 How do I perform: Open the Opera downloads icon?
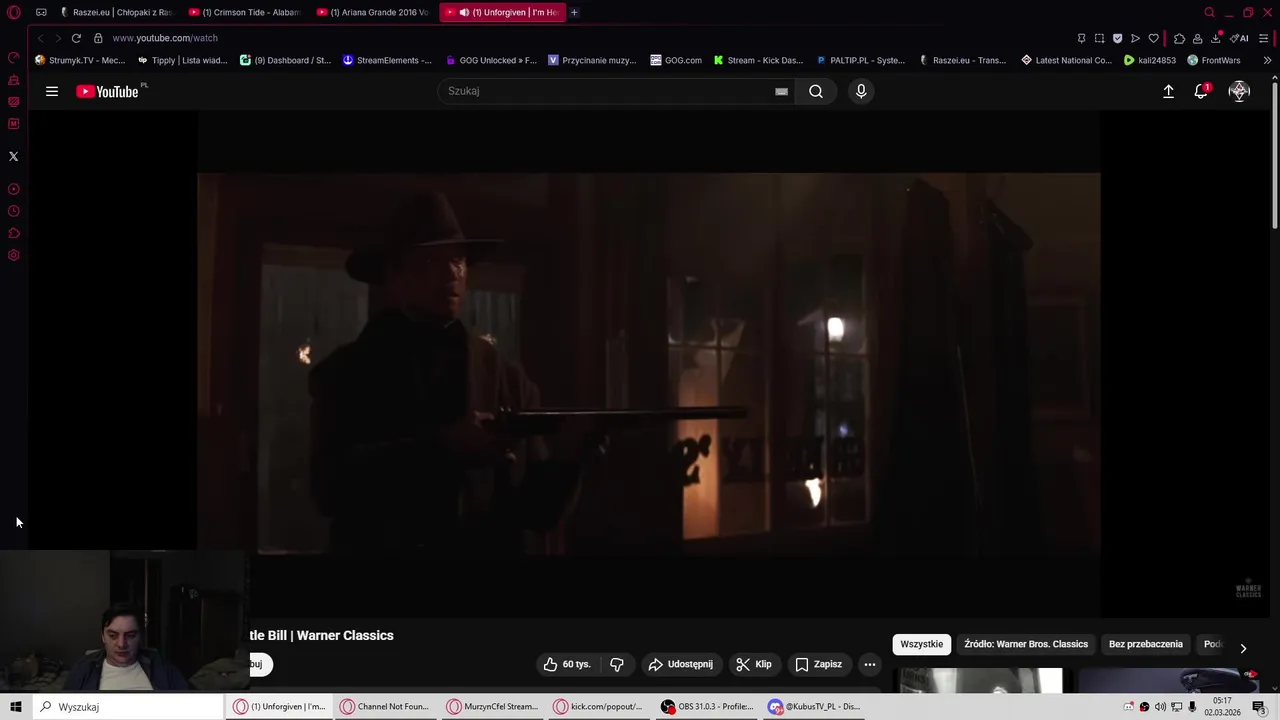pyautogui.click(x=1216, y=38)
